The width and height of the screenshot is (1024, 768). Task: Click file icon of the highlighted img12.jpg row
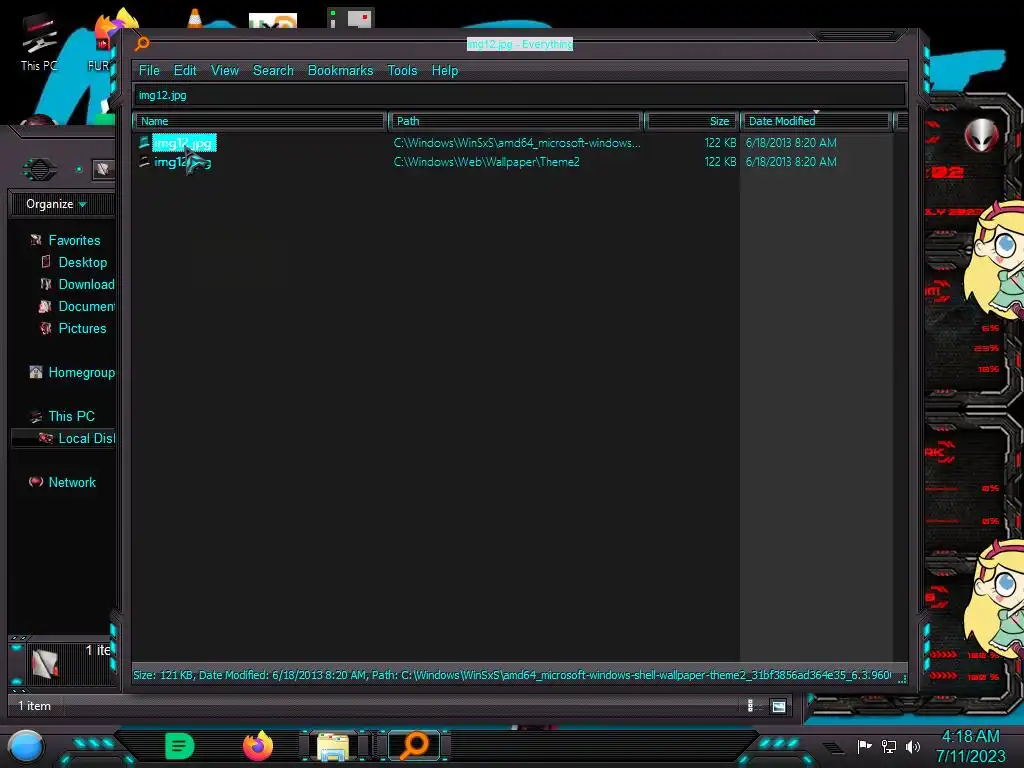pos(144,142)
